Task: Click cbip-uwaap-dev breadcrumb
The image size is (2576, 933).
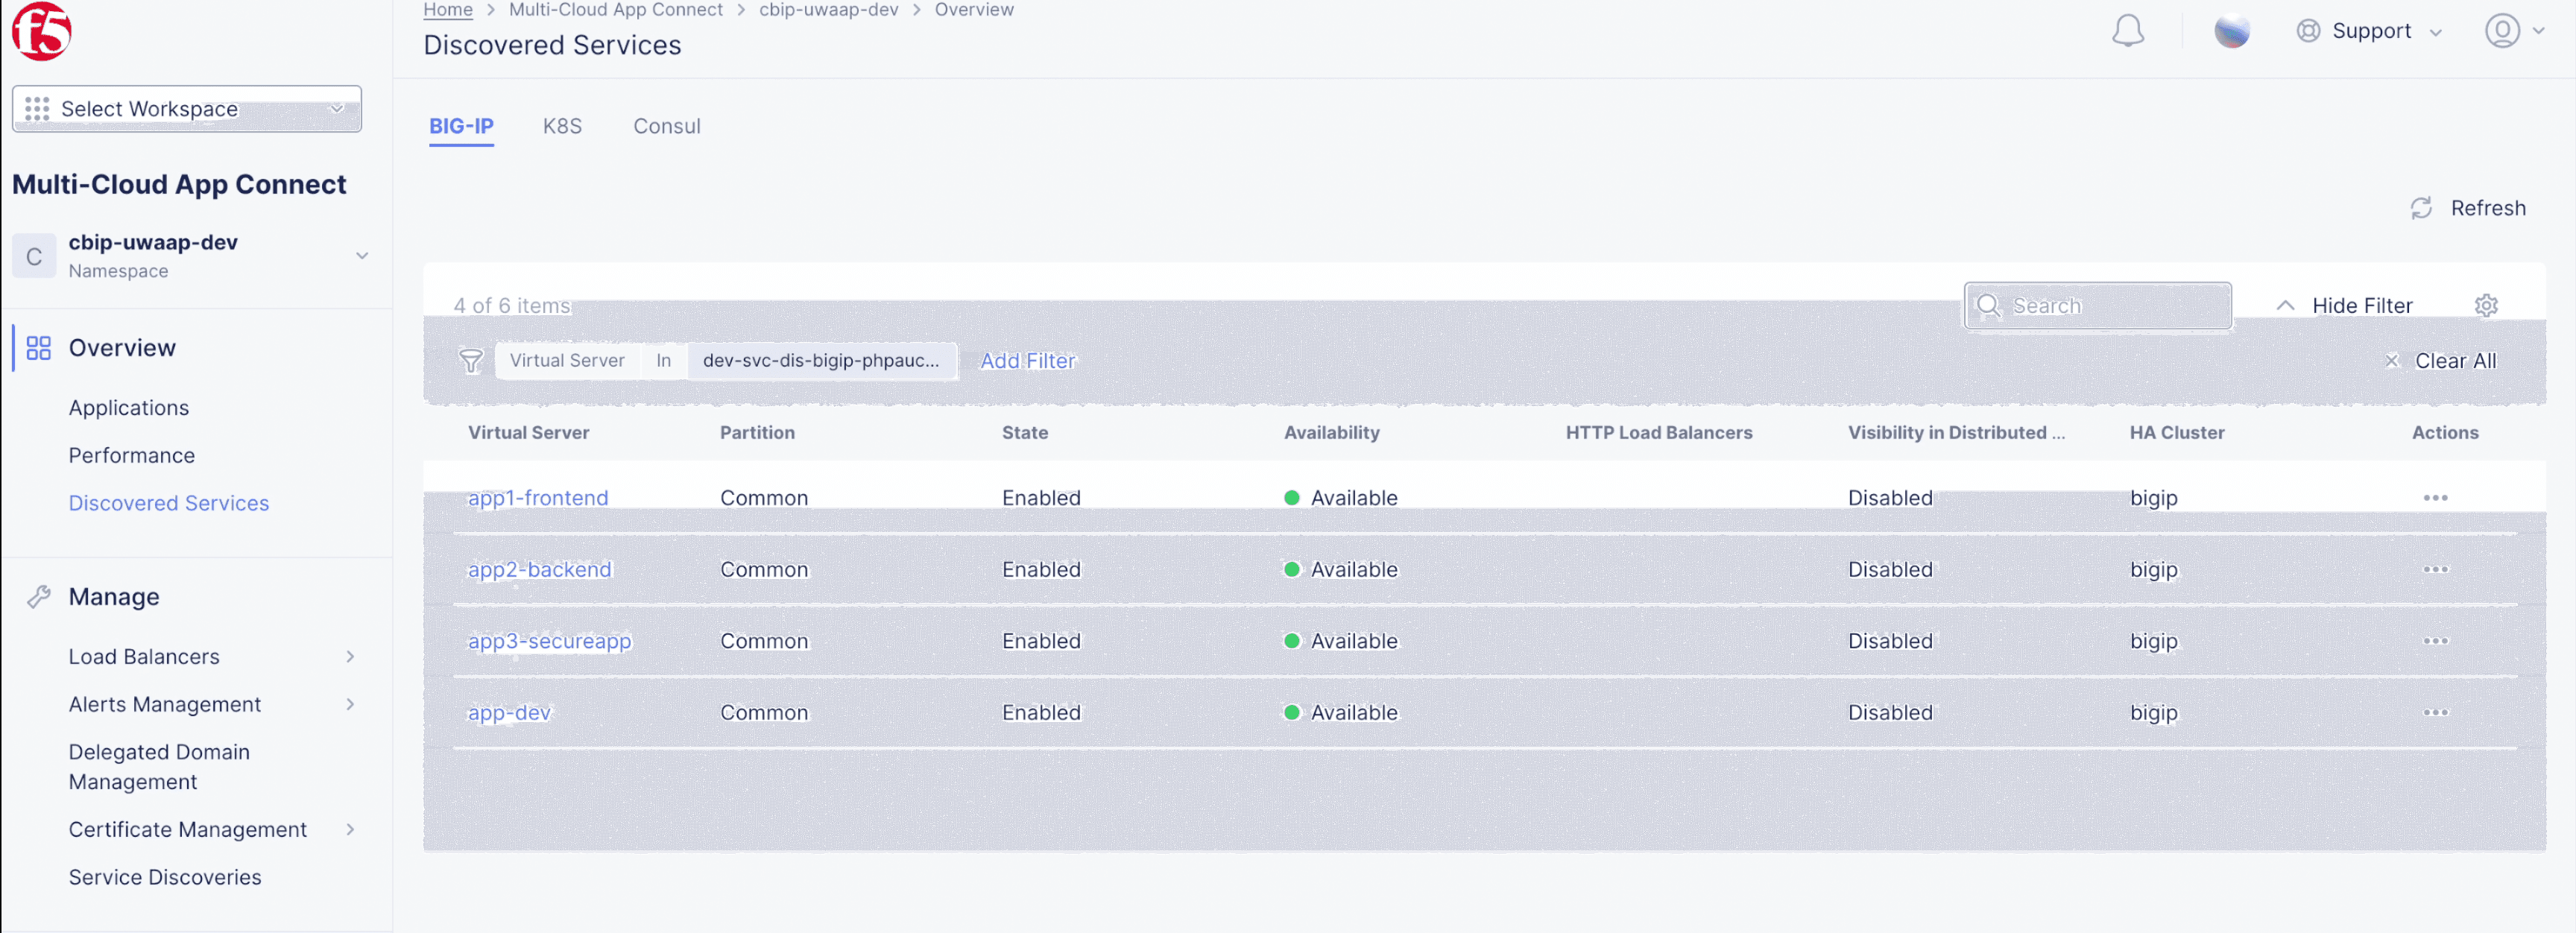Action: point(828,10)
